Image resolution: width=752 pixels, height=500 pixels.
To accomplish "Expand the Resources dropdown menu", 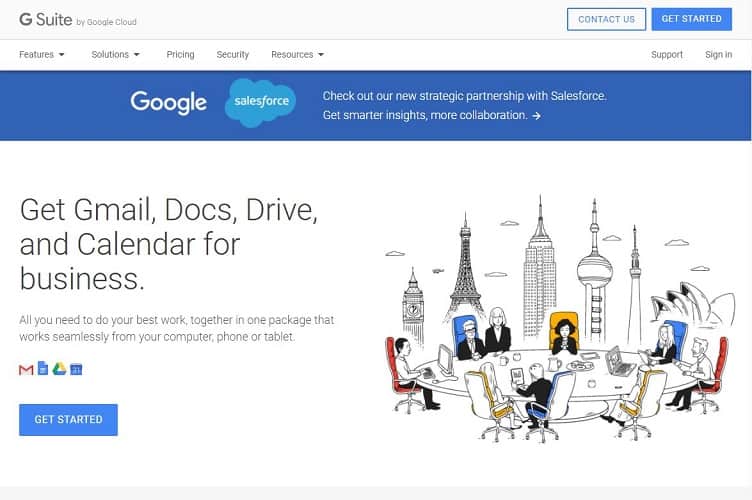I will click(x=297, y=55).
